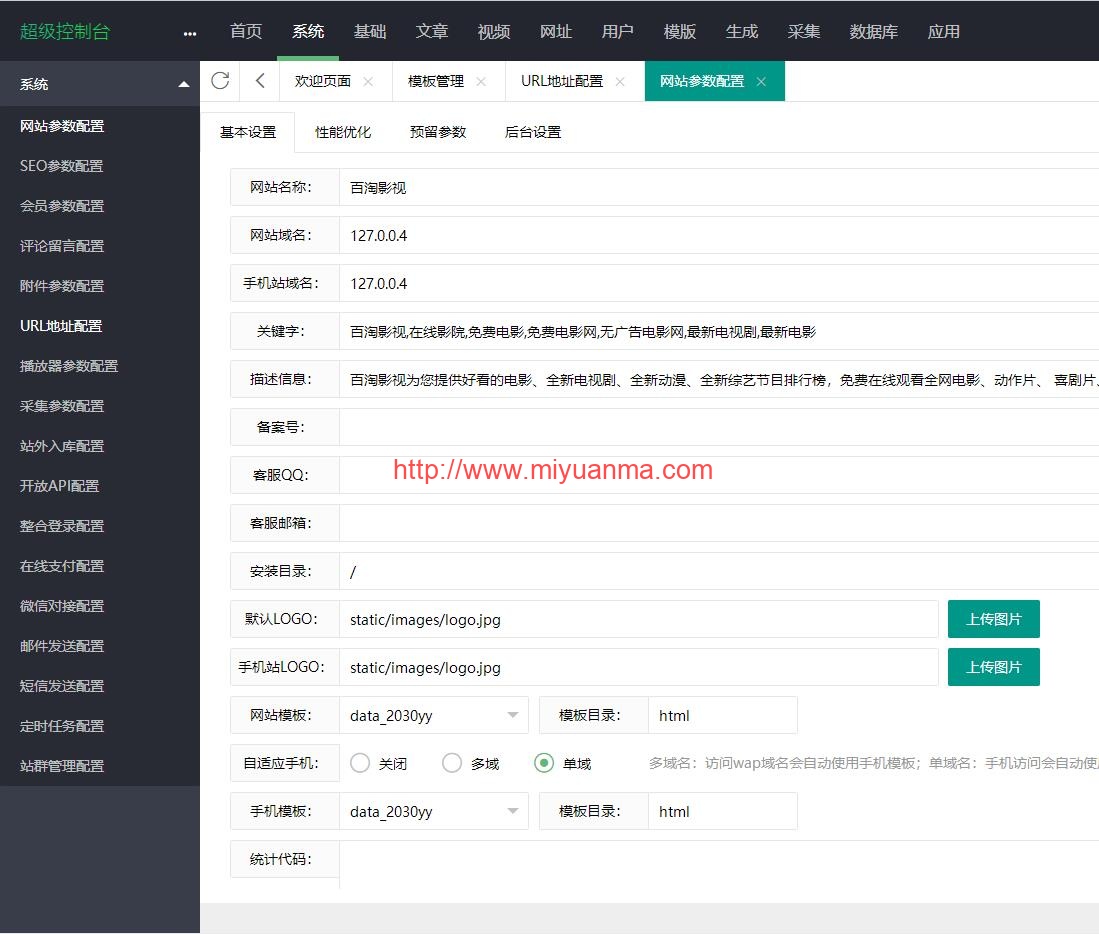Click the 安装目录 input field
The width and height of the screenshot is (1099, 934).
[719, 571]
